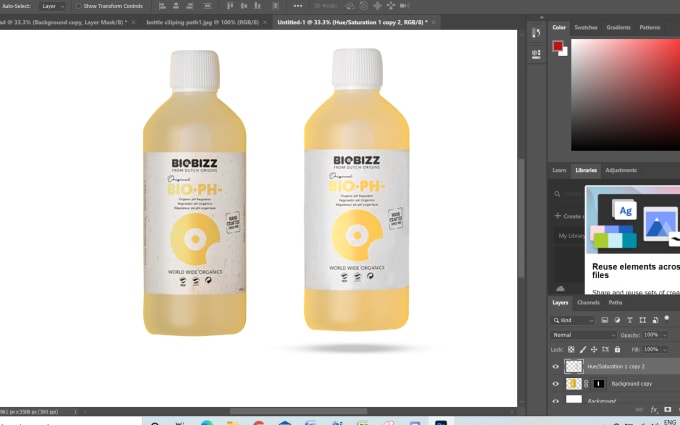Click the align right edges icon
Viewport: 680px width, 425px height.
pyautogui.click(x=190, y=6)
